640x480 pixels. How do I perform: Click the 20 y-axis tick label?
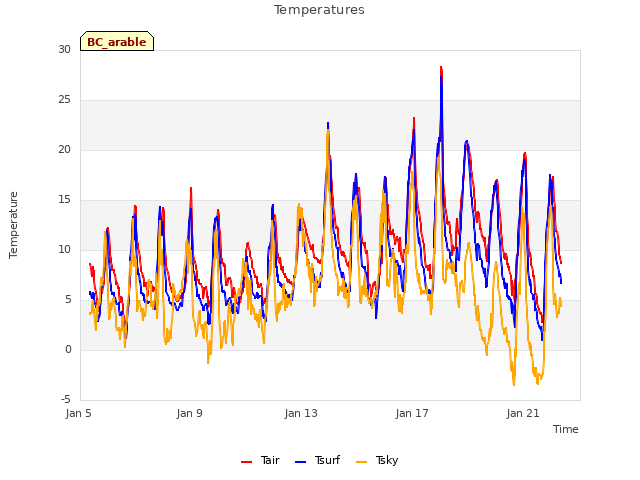(x=64, y=149)
